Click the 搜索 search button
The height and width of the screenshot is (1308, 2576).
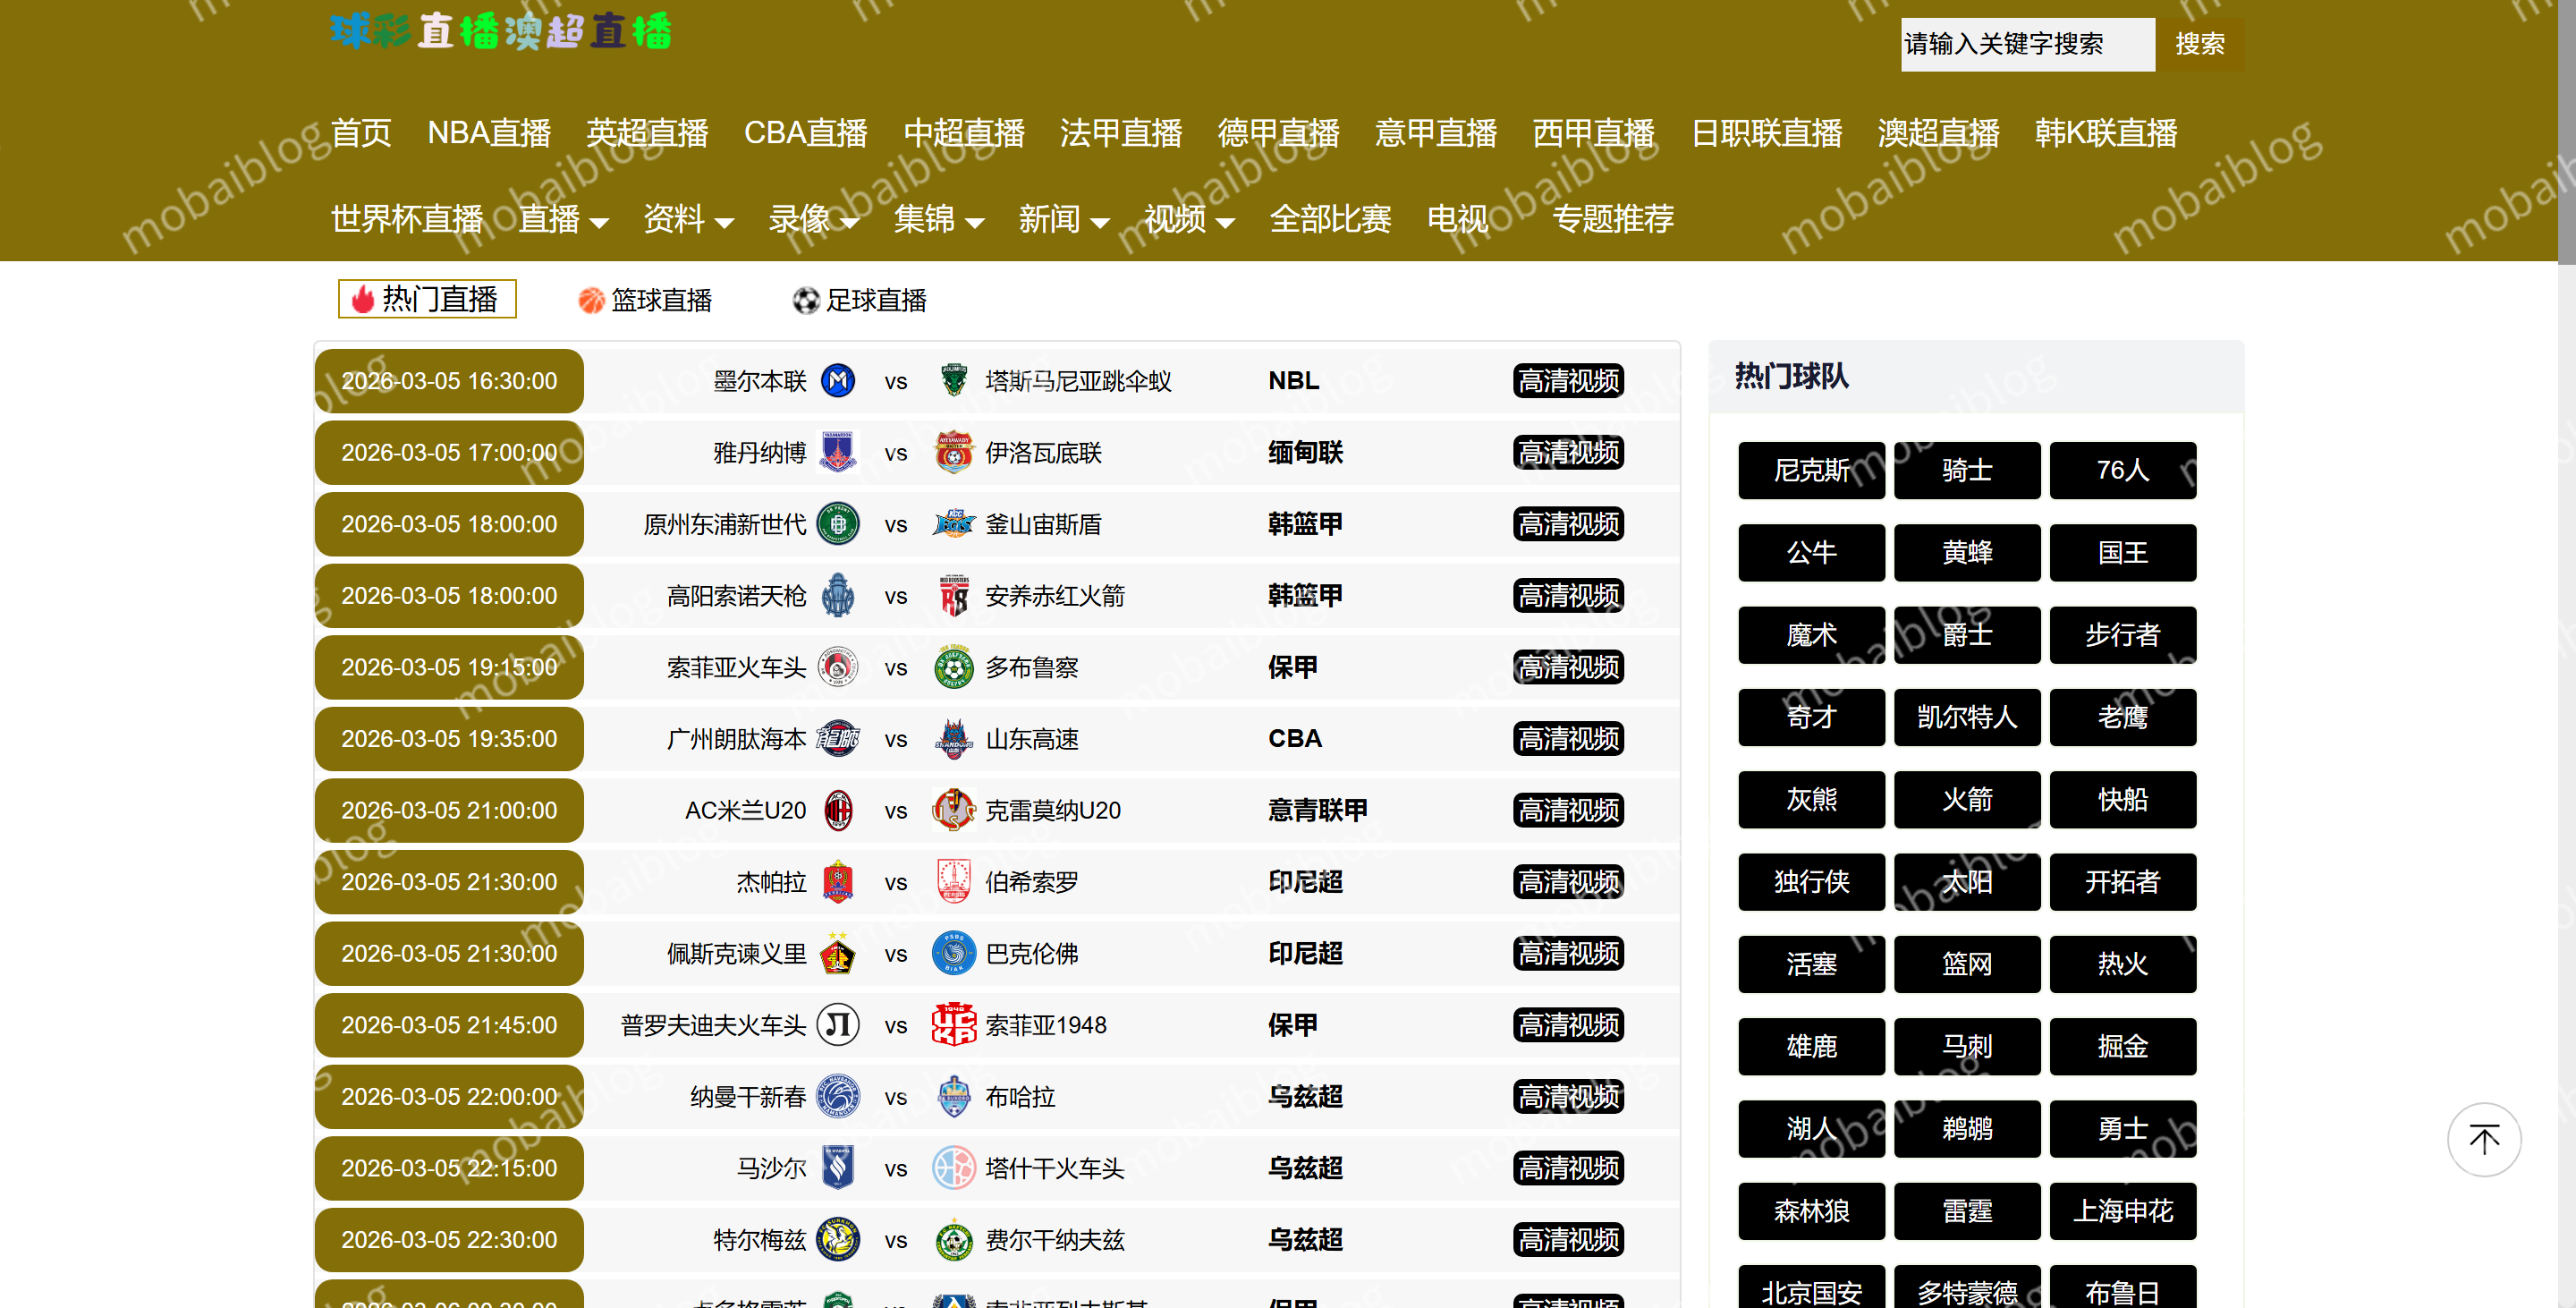[x=2199, y=44]
